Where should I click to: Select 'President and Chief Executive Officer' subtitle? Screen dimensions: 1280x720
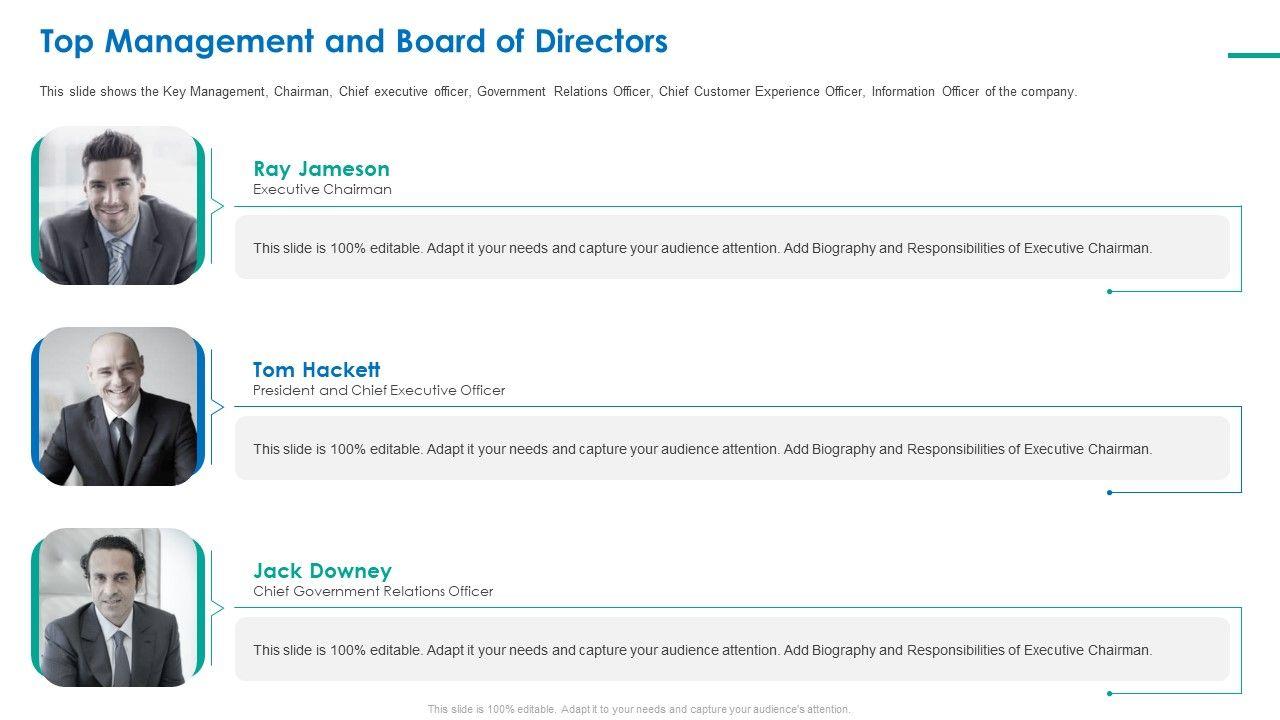pos(379,391)
